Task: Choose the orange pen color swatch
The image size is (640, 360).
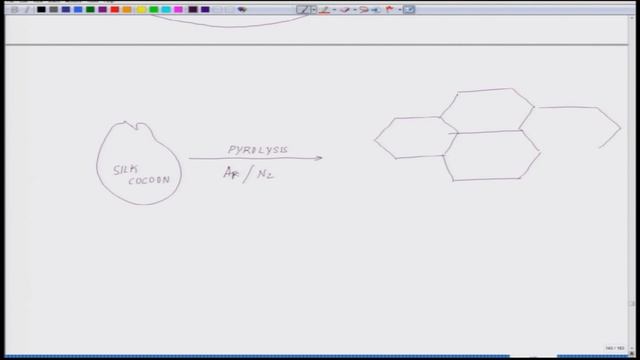Action: (x=127, y=9)
